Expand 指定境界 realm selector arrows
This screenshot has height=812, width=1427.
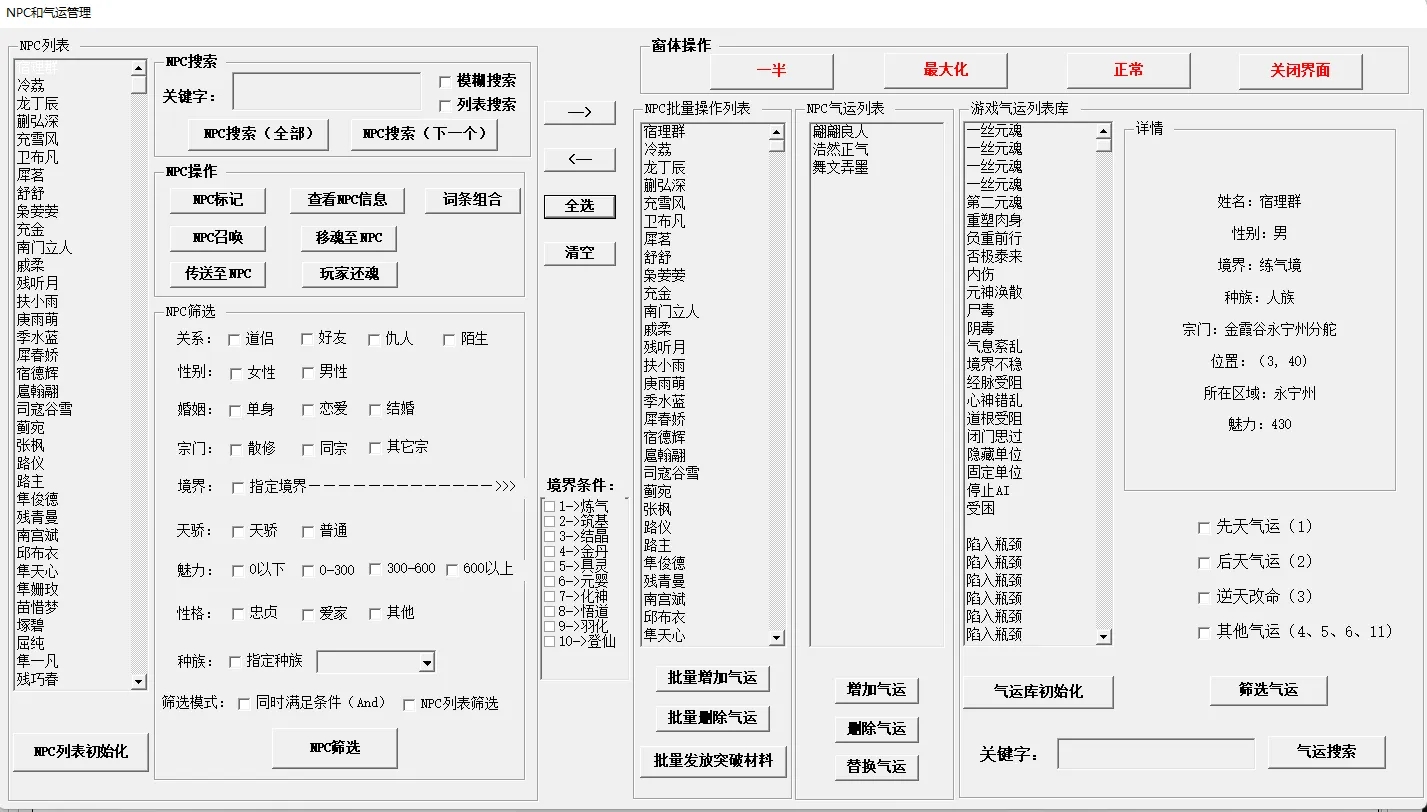coord(505,487)
